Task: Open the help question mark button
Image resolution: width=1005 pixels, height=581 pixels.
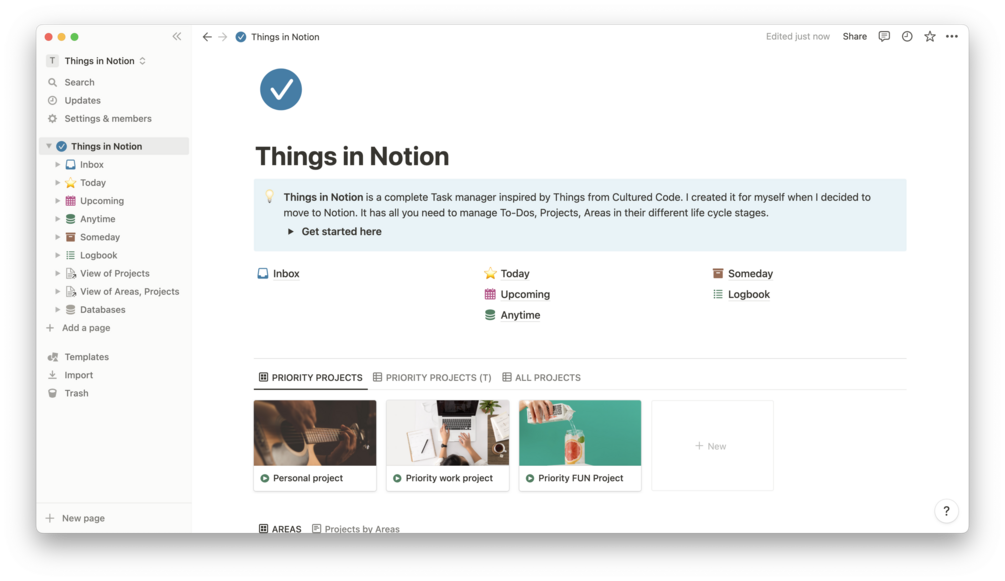Action: point(946,511)
